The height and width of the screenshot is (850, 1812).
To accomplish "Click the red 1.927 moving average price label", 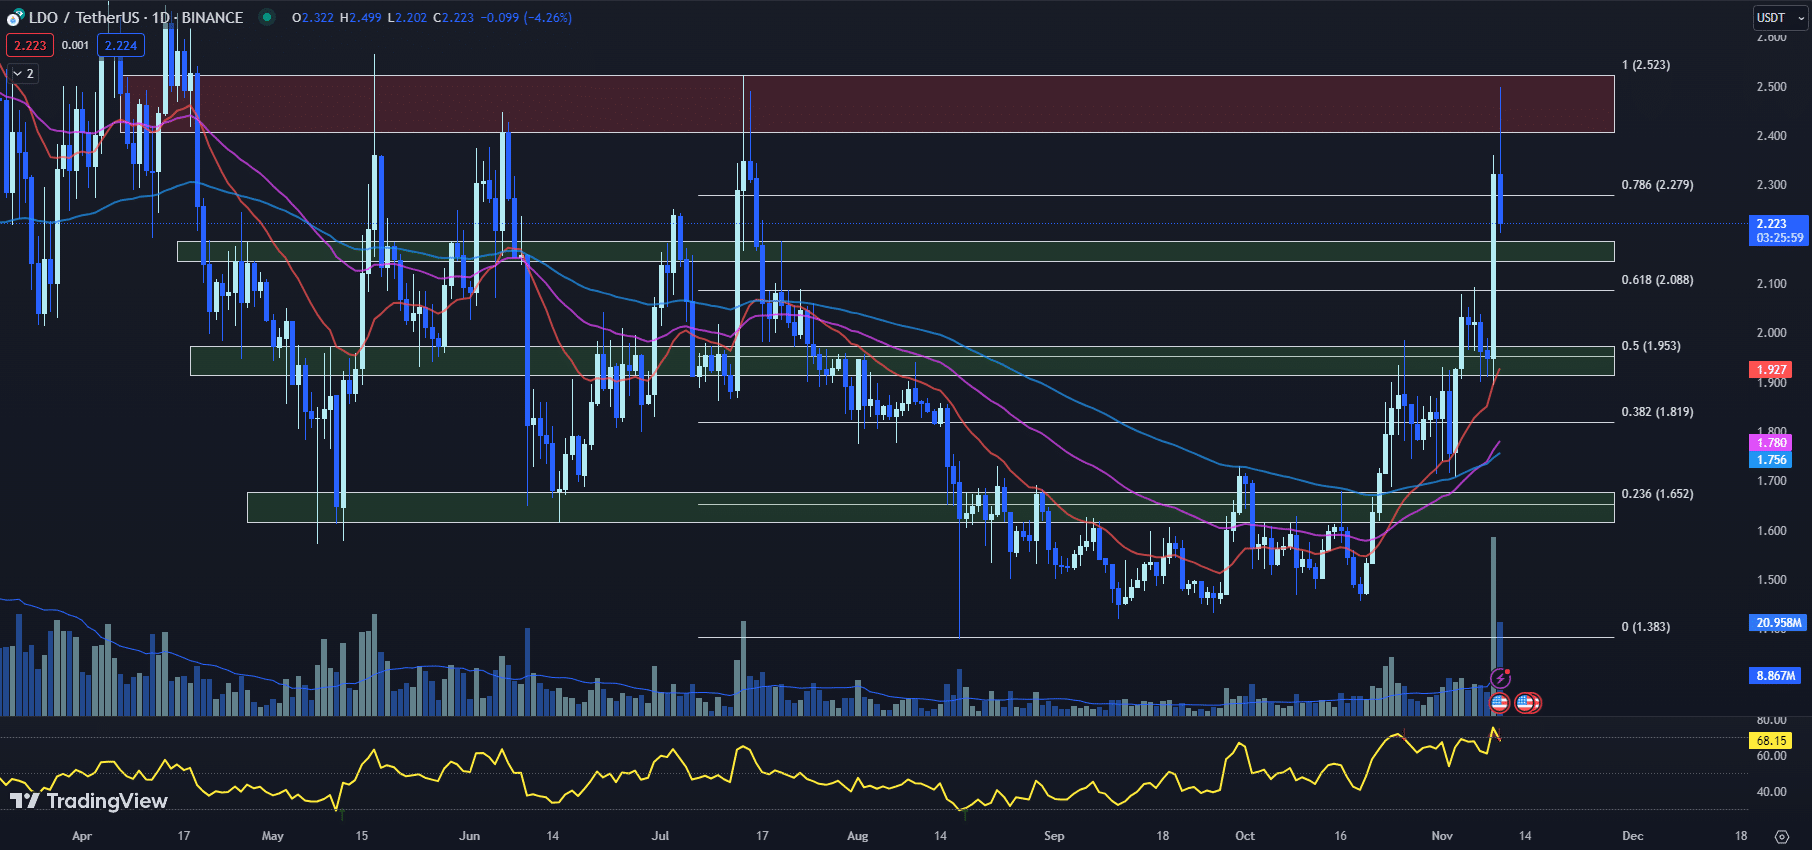I will 1771,369.
